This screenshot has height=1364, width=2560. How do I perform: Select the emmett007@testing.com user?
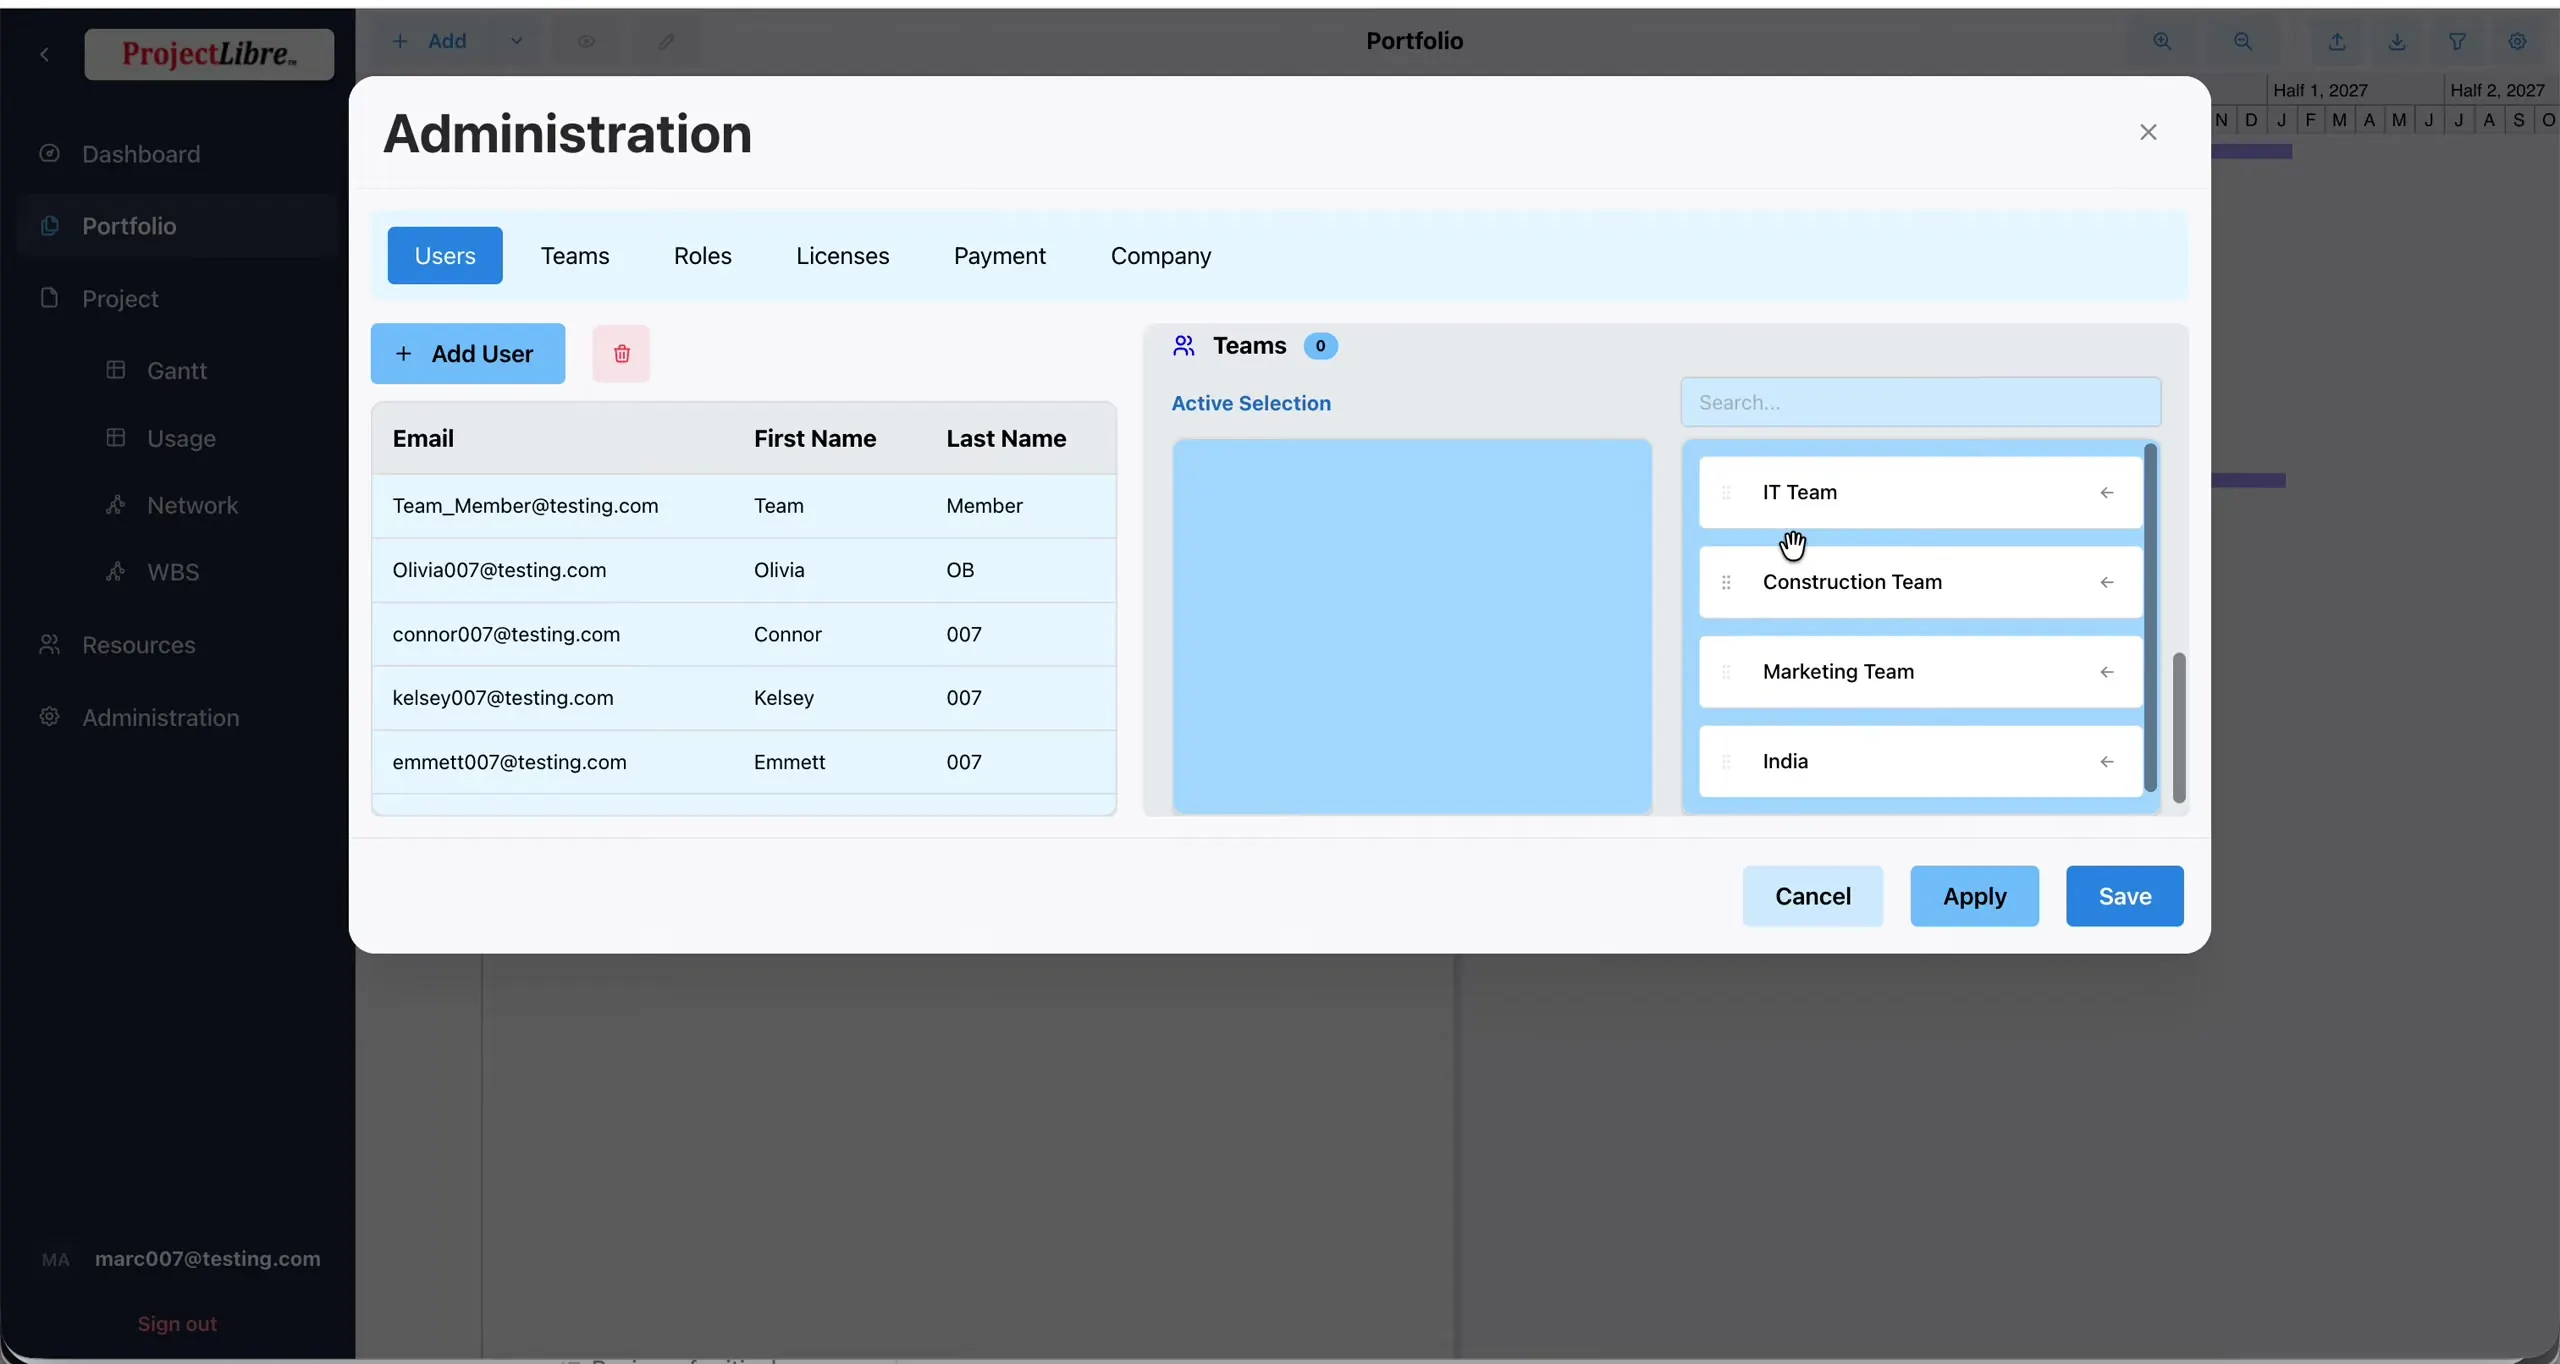(744, 762)
